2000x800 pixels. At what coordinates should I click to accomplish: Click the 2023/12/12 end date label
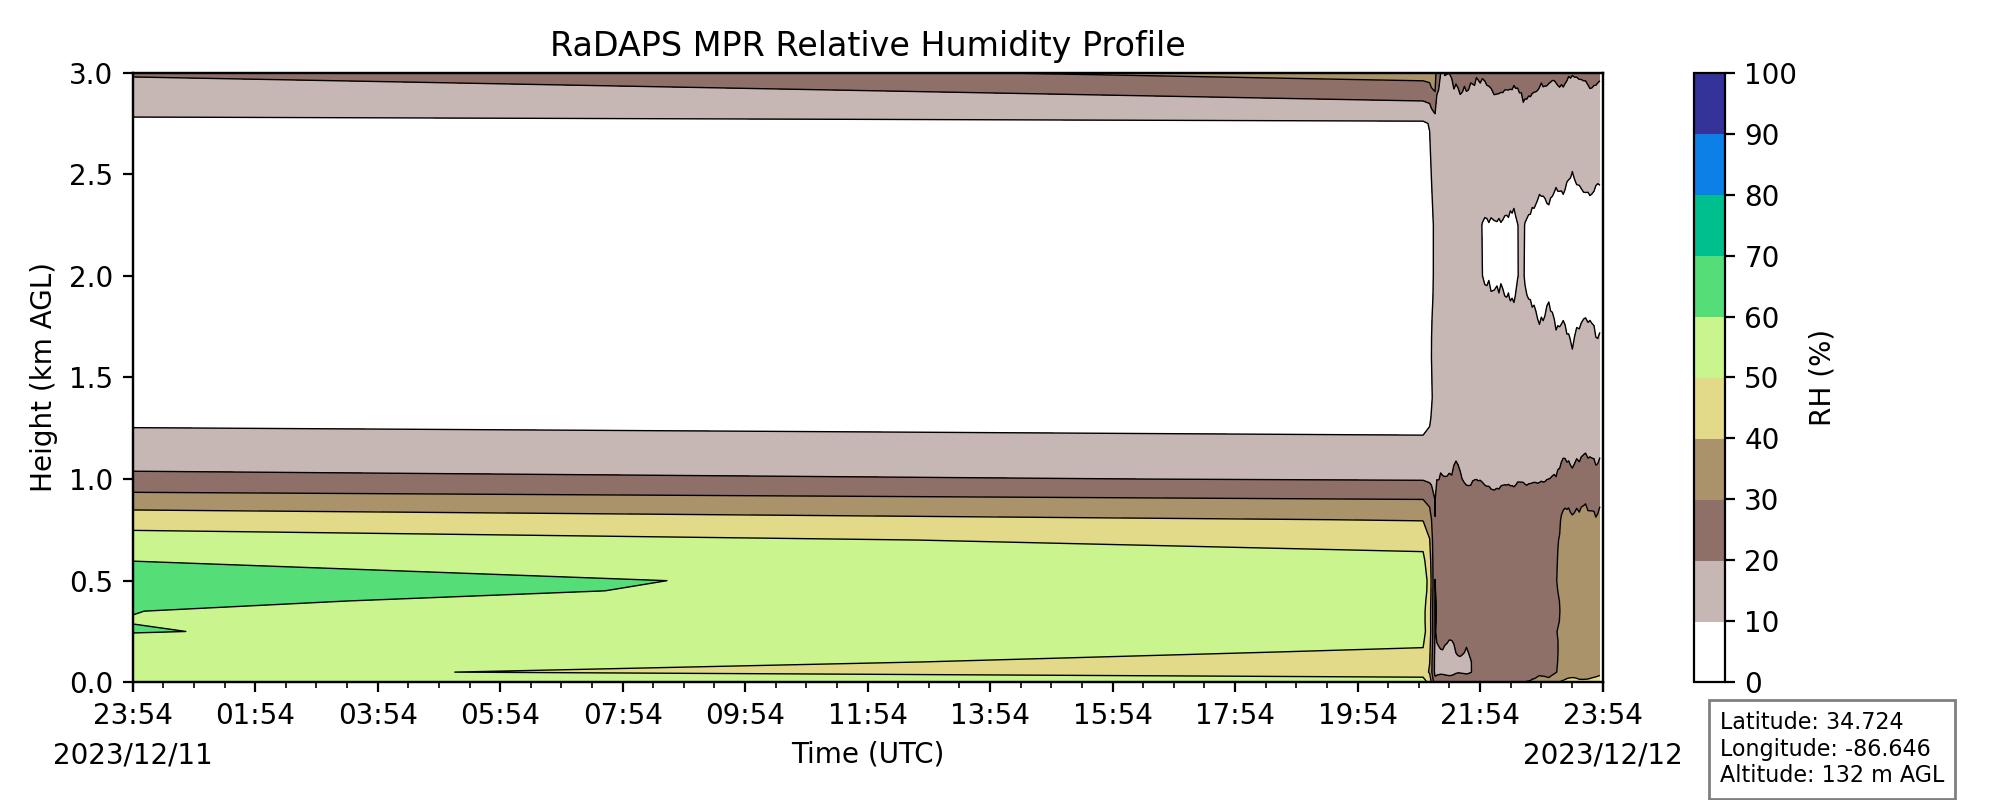point(1603,754)
